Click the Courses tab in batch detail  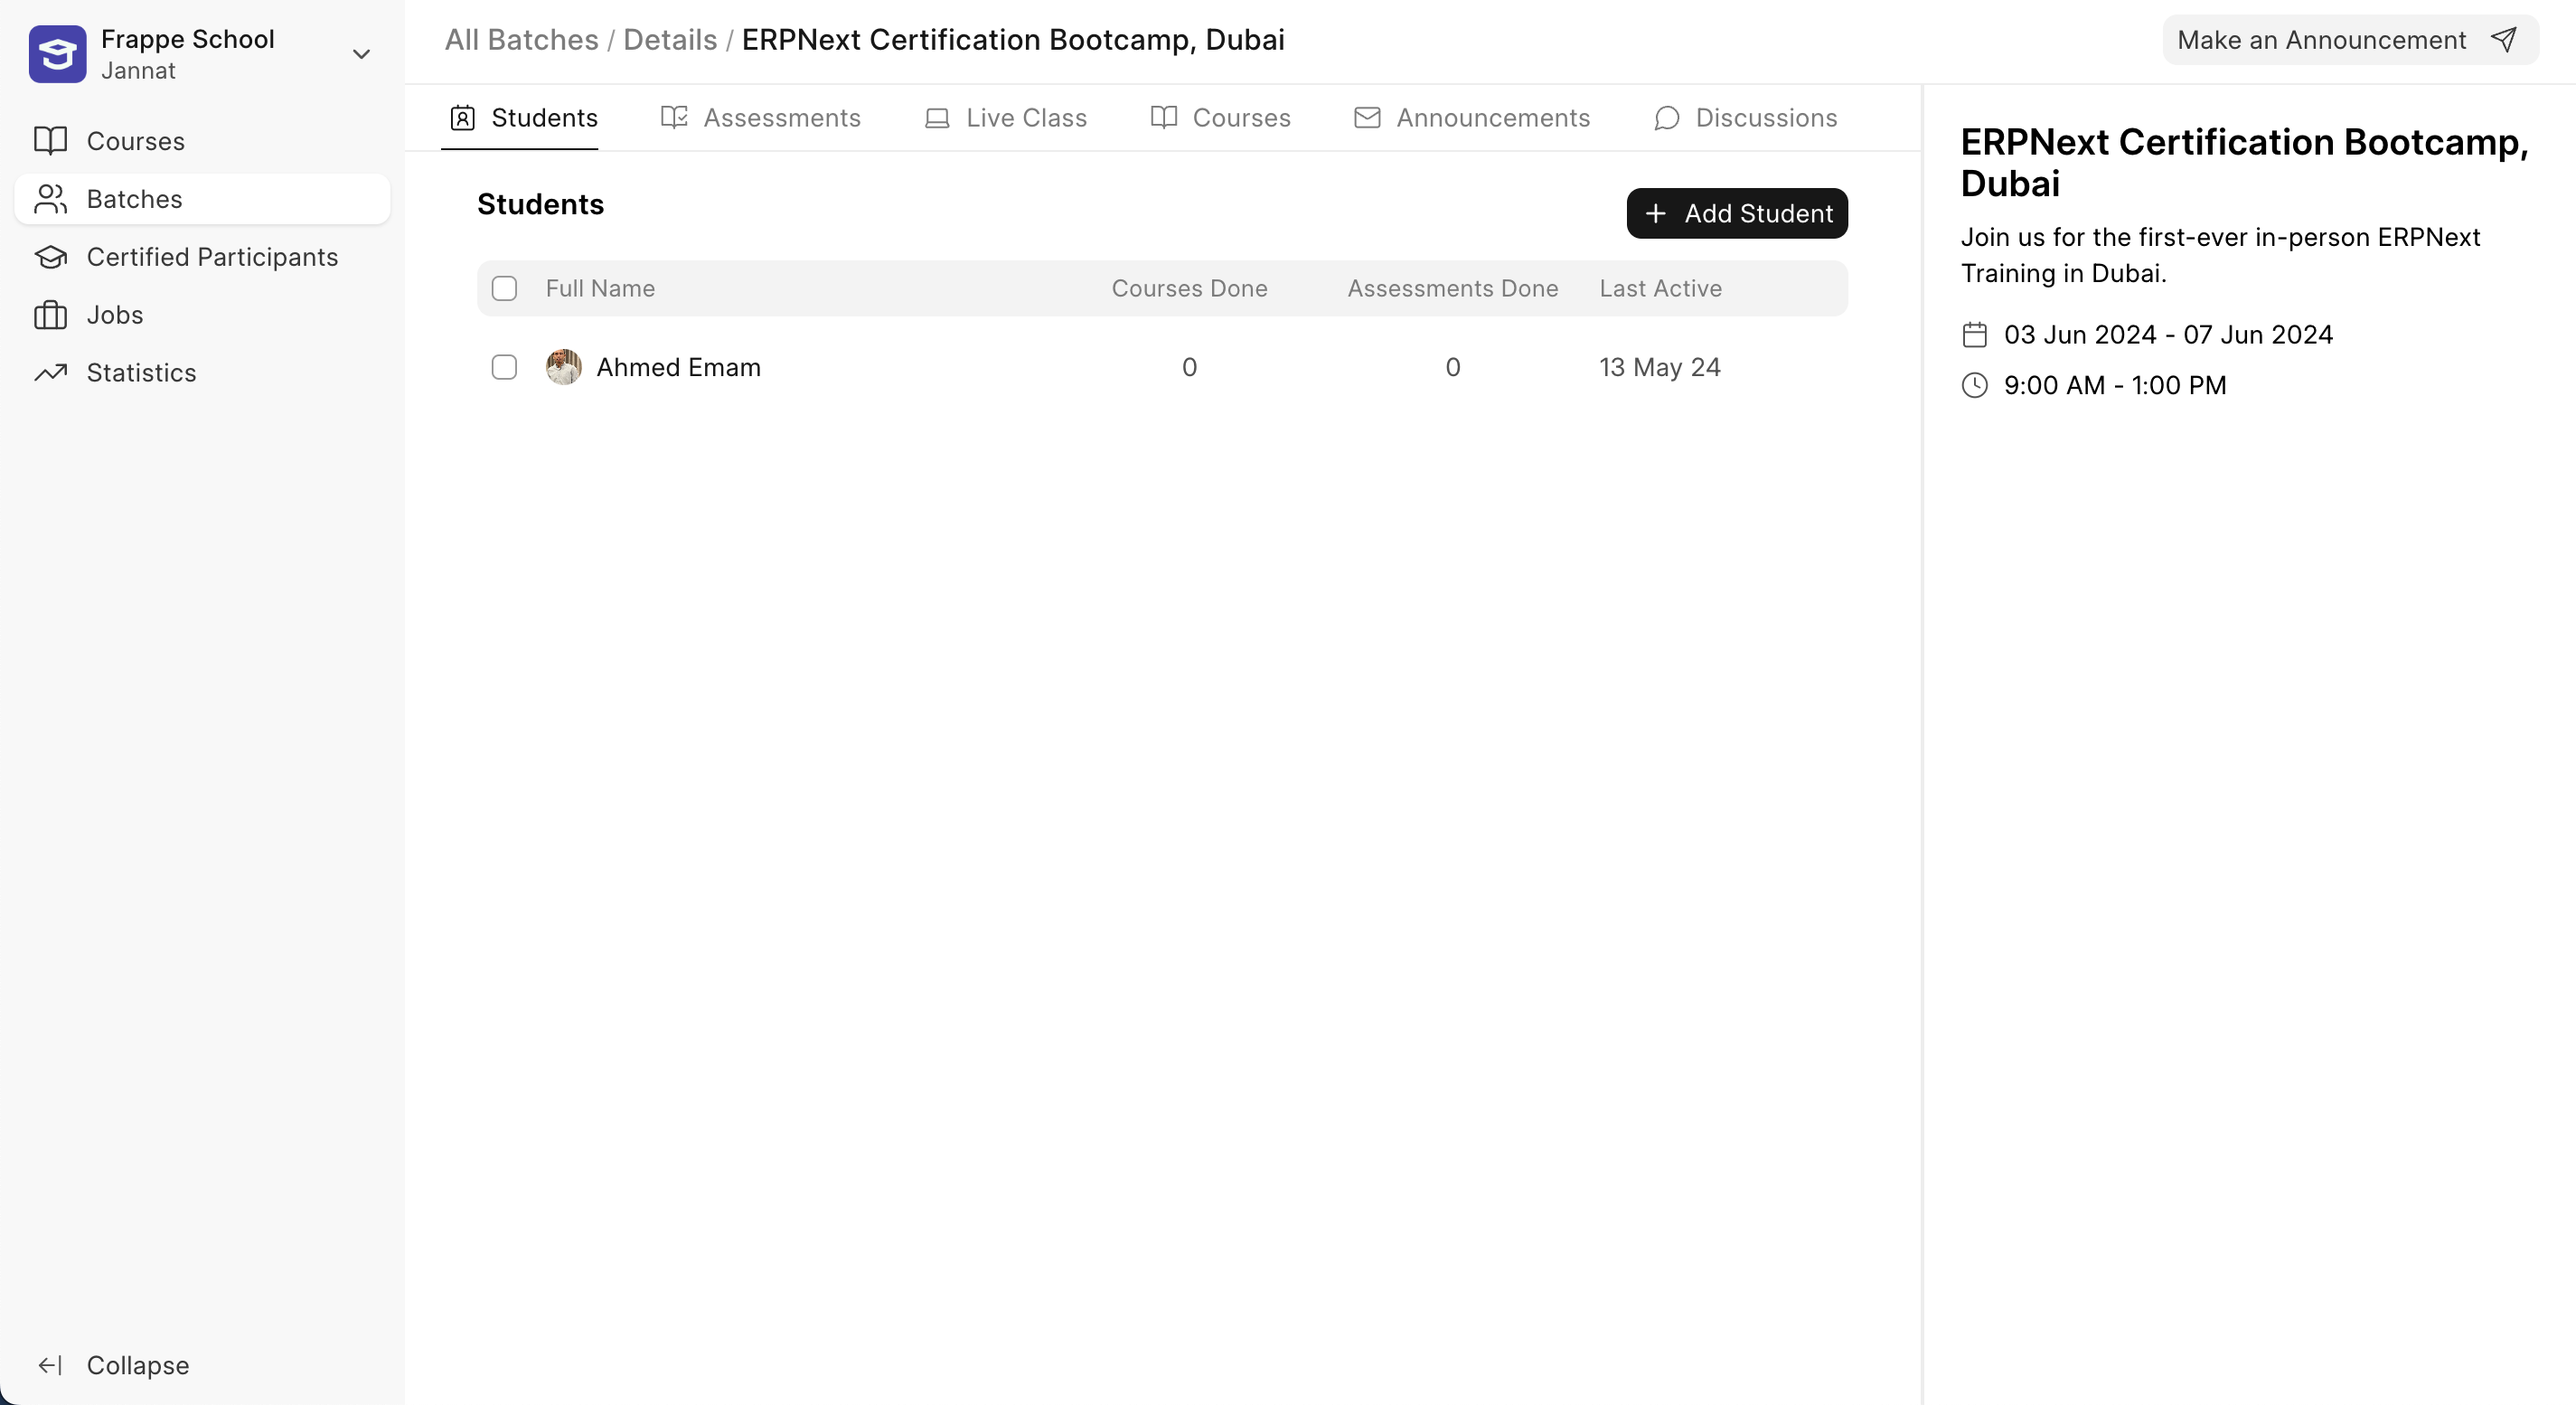click(x=1241, y=116)
